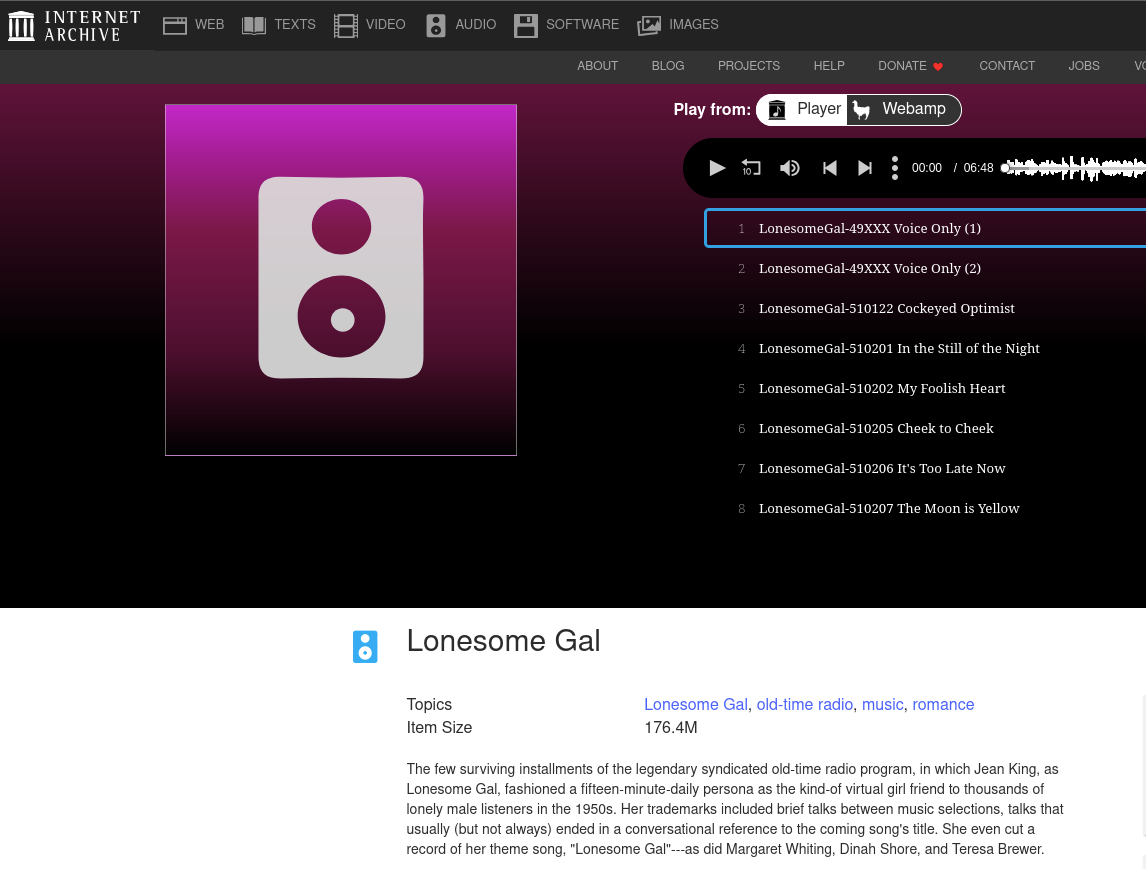Click the Lonesome Gal page title
Image resolution: width=1146 pixels, height=869 pixels.
pos(504,641)
